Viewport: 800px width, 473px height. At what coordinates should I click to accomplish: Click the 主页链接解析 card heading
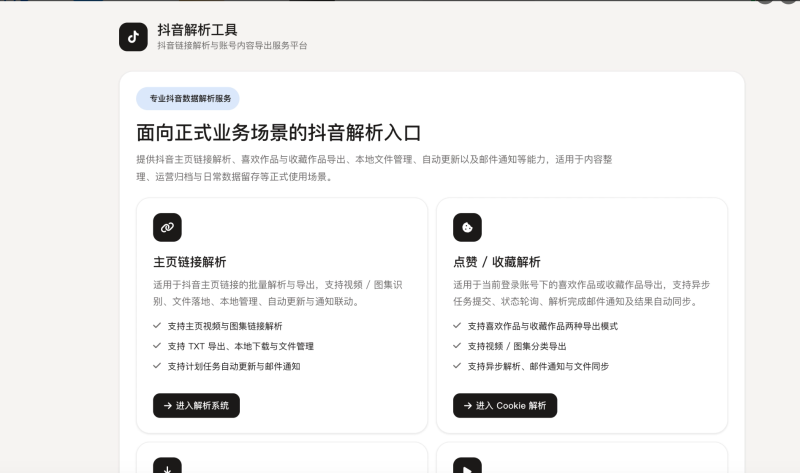point(190,262)
